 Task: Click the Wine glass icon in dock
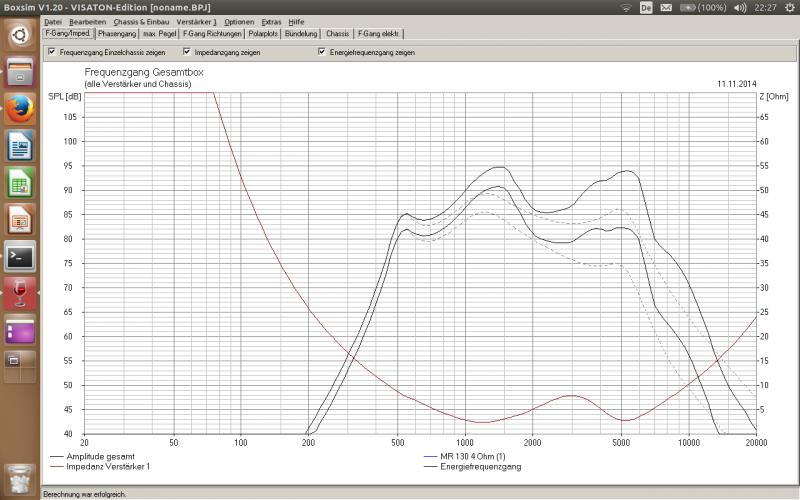[x=20, y=293]
